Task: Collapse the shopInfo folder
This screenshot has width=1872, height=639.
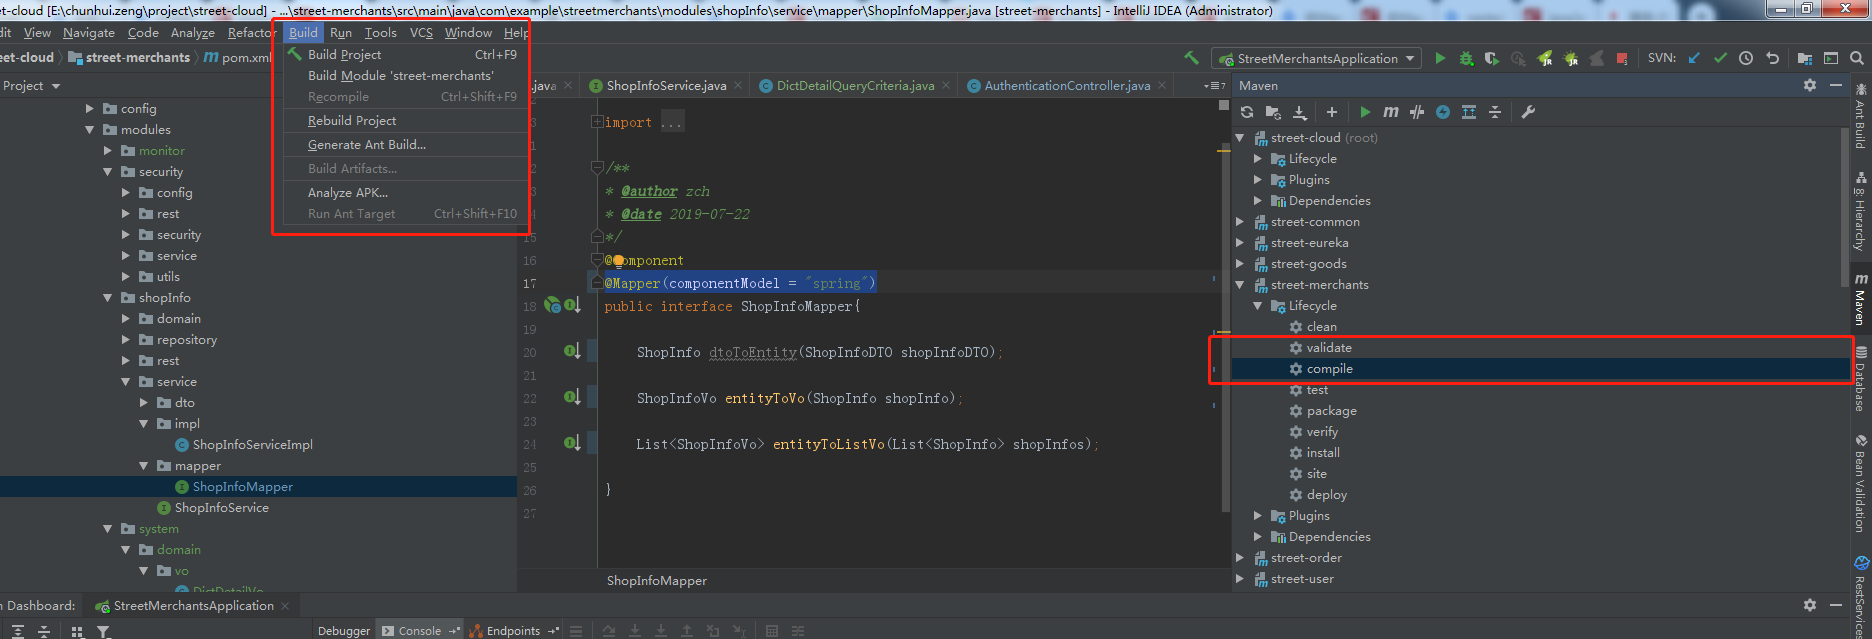Action: click(108, 298)
